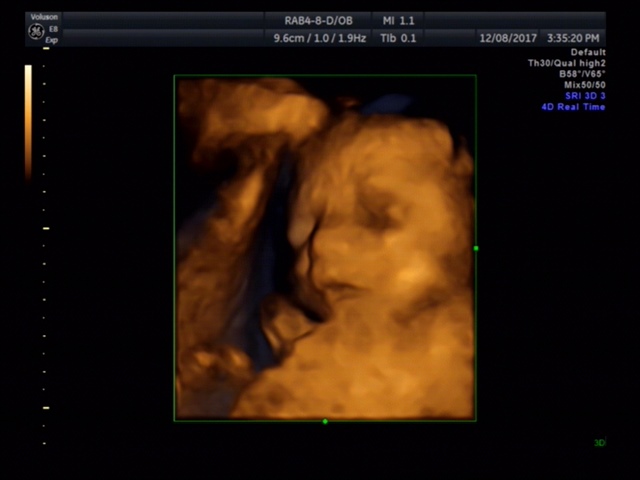Select the RAB4-8-D/OB probe label
The width and height of the screenshot is (640, 480).
click(x=318, y=20)
